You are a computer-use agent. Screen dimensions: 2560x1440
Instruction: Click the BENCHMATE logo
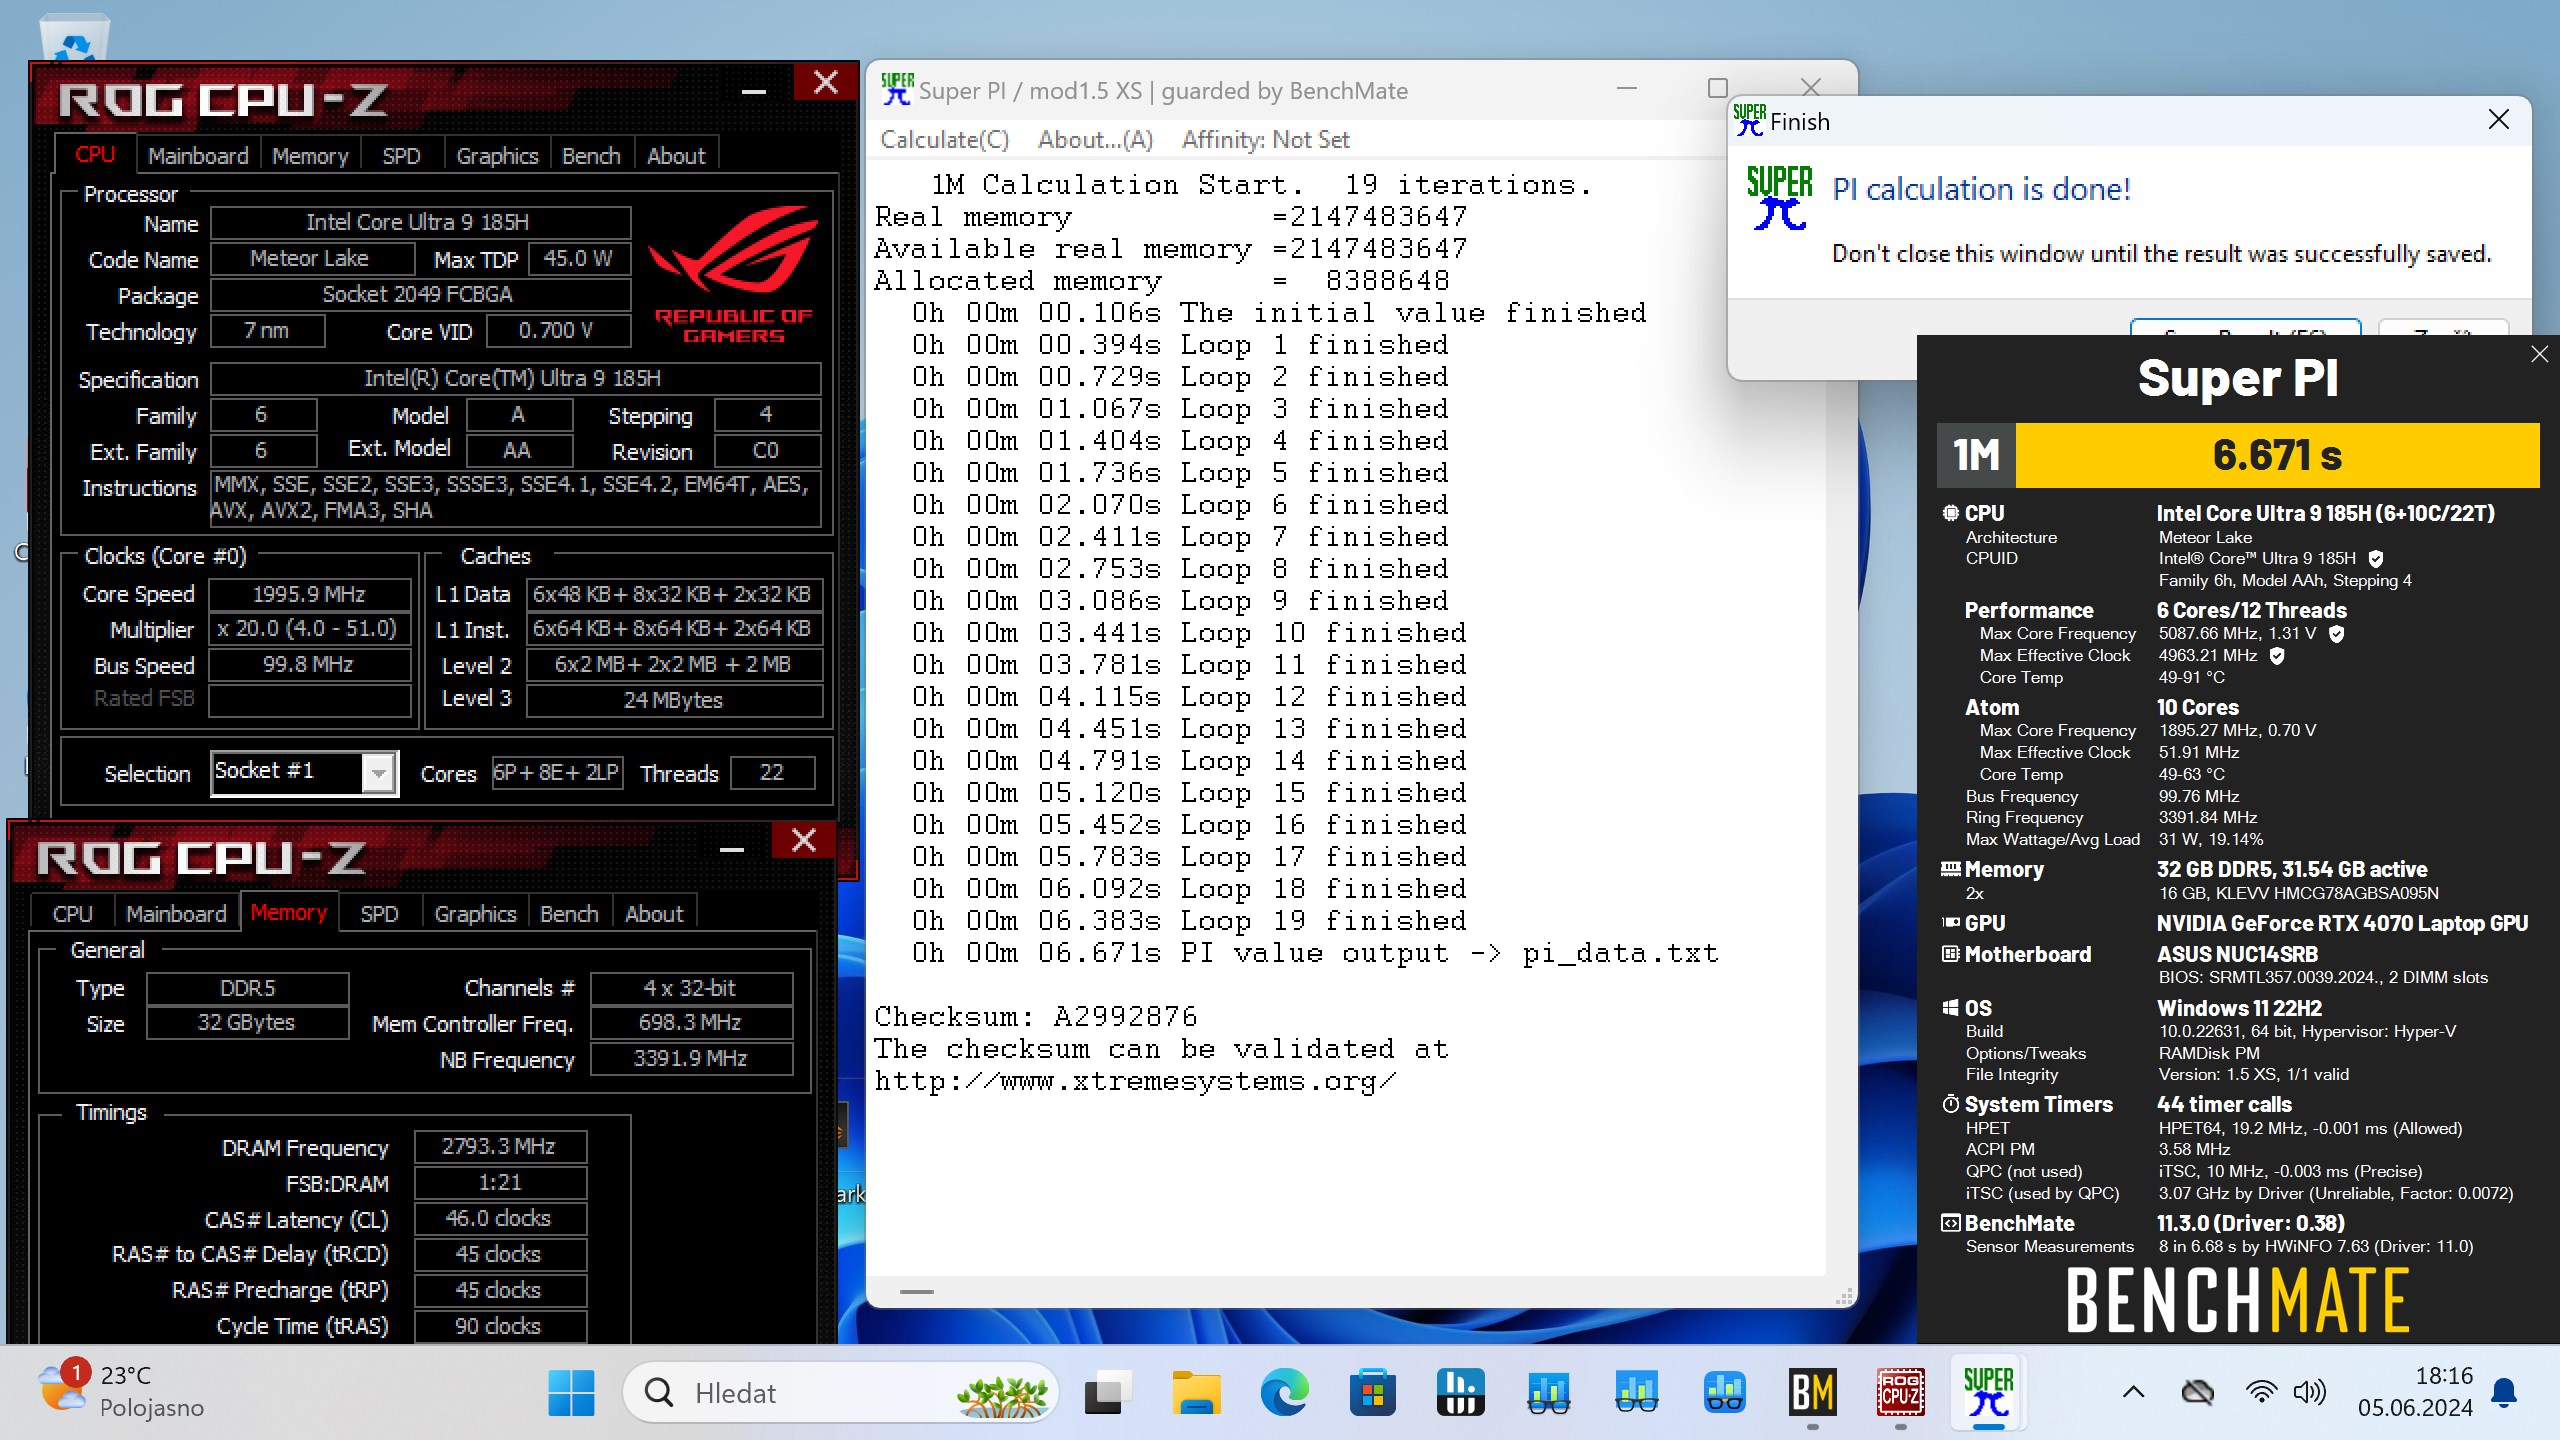pos(2238,1300)
